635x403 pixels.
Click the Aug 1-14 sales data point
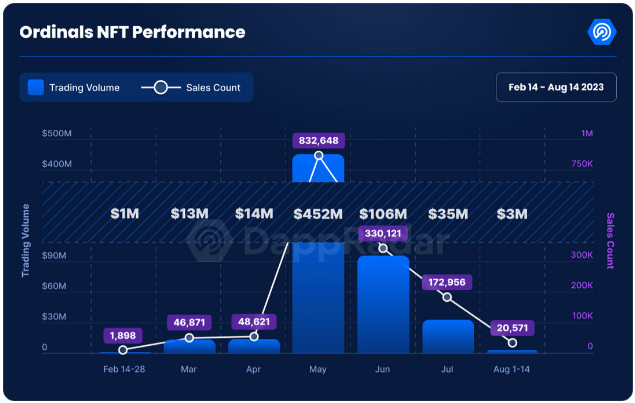[x=512, y=343]
